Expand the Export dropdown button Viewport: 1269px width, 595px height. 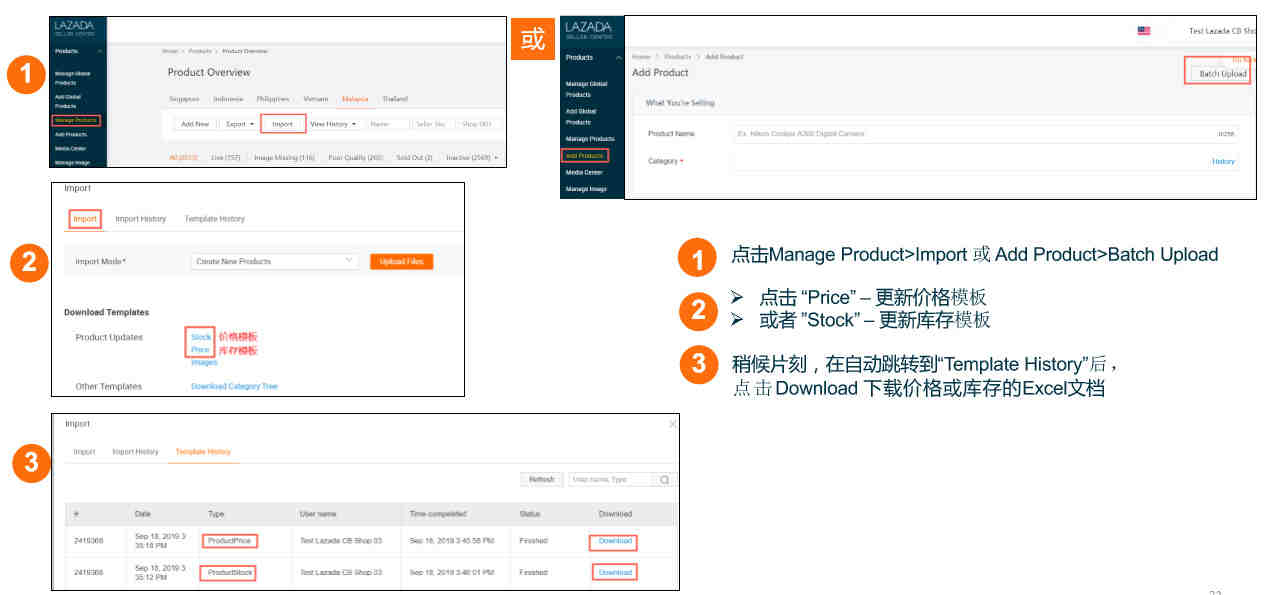pos(239,124)
